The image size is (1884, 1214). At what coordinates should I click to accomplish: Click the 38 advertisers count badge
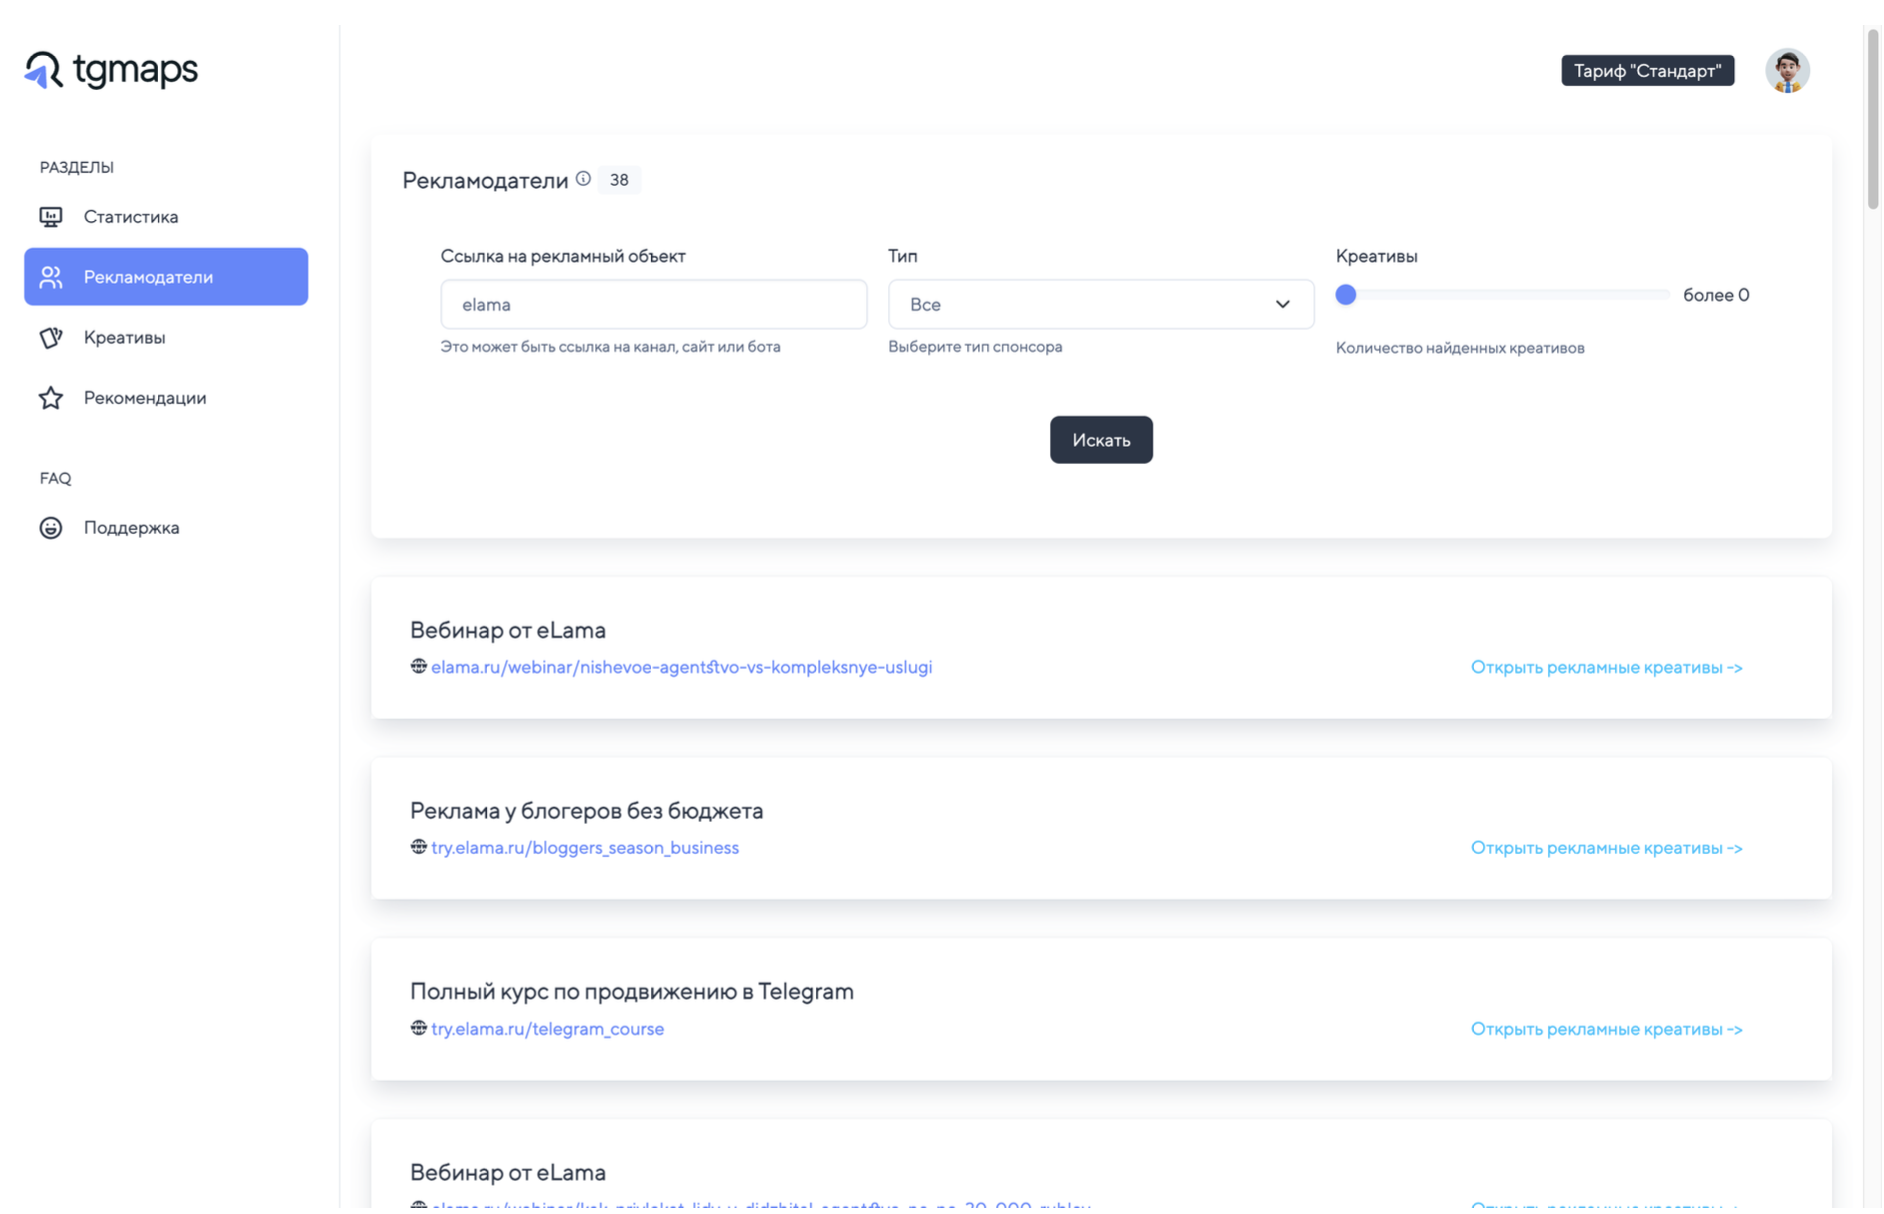(619, 180)
